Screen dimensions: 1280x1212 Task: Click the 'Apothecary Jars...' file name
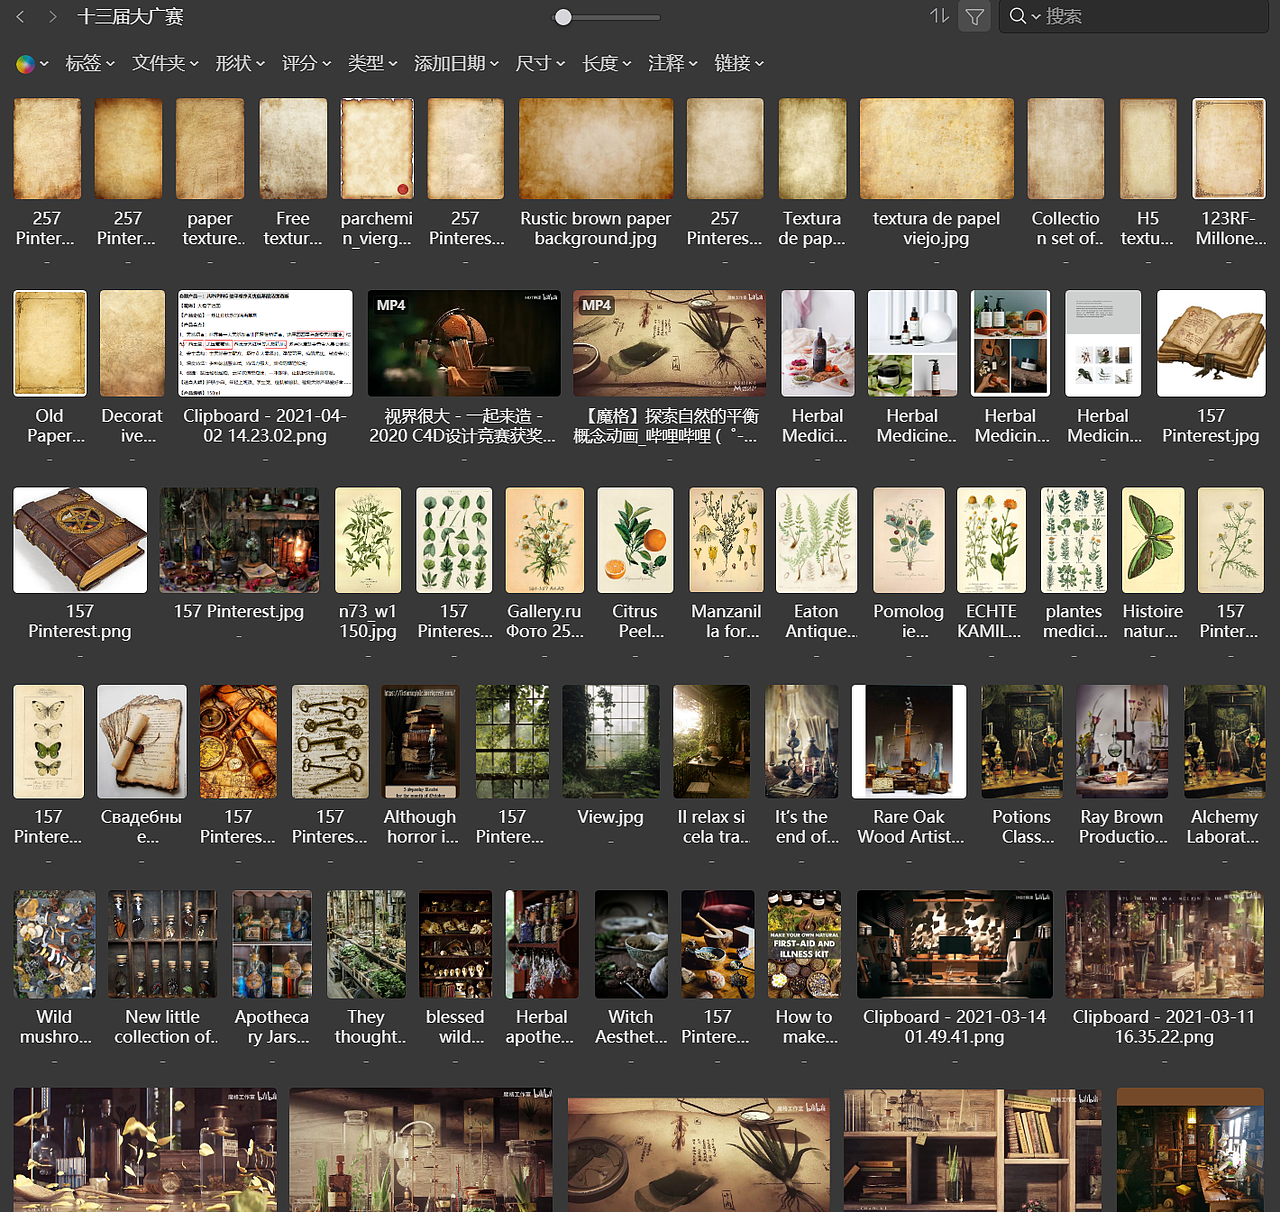(x=272, y=1027)
